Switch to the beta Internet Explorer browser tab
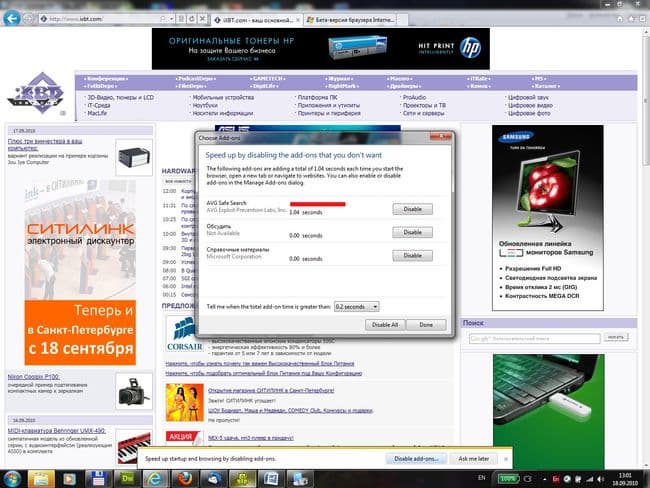Screen dimensions: 650x488 pyautogui.click(x=351, y=20)
